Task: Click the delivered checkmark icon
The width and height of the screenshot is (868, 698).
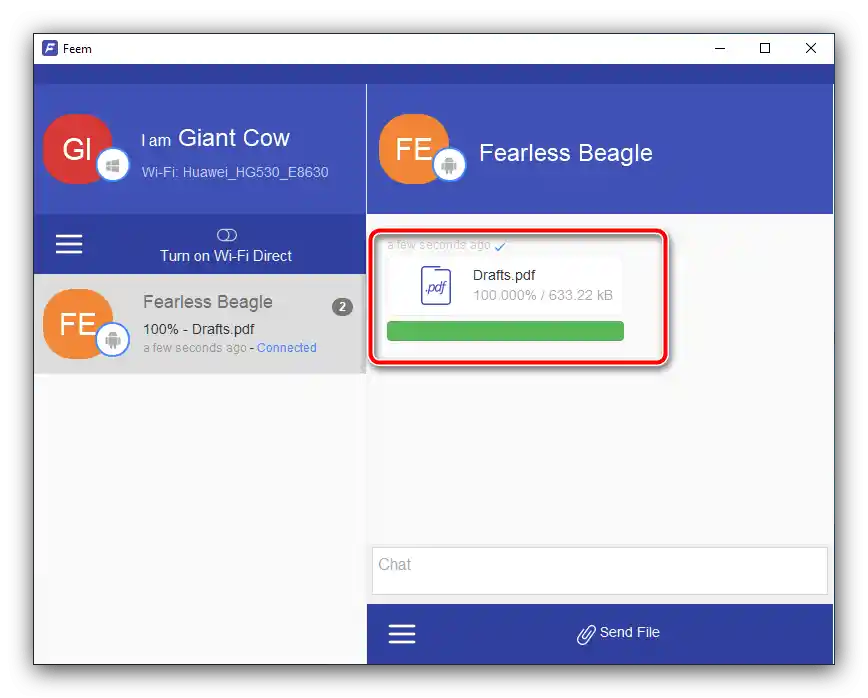Action: click(x=500, y=246)
